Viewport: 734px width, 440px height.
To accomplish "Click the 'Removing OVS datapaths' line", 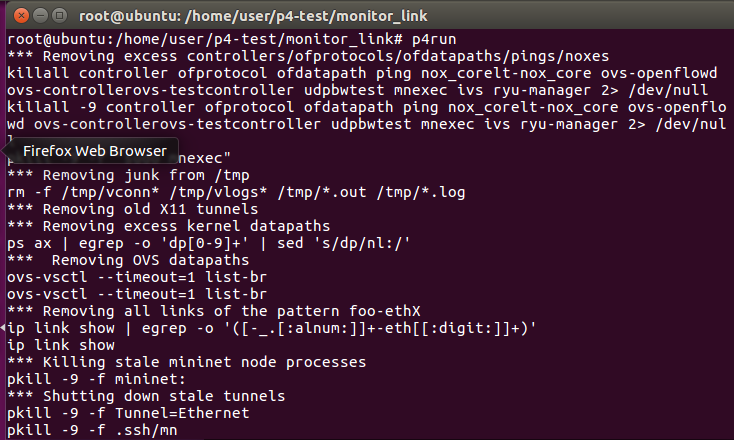I will pos(128,260).
